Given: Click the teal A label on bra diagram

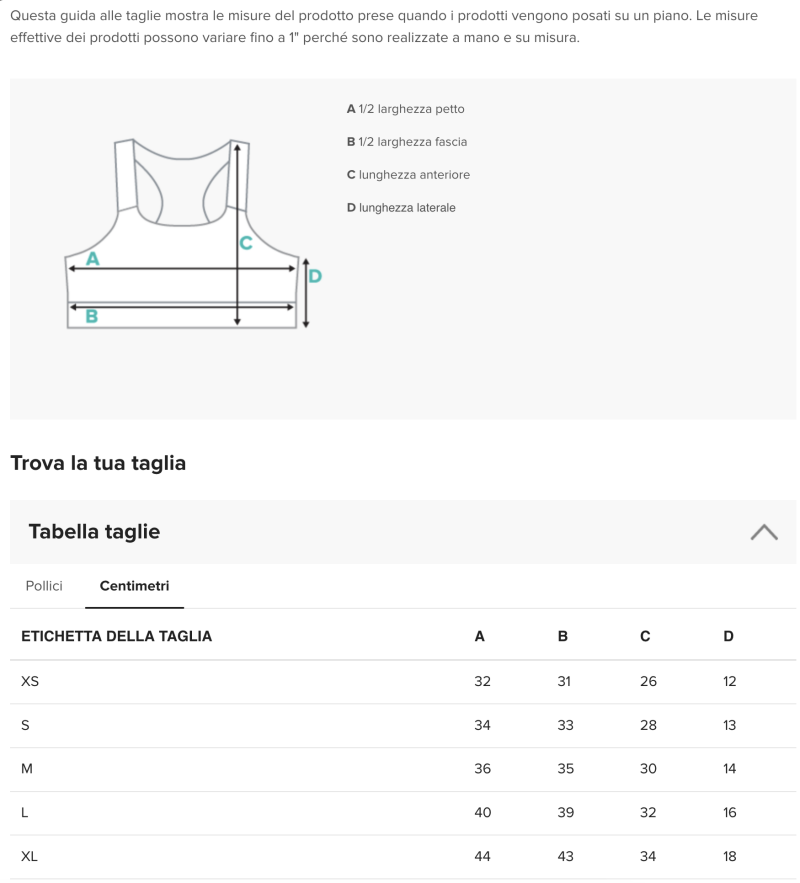Looking at the screenshot, I should (93, 259).
